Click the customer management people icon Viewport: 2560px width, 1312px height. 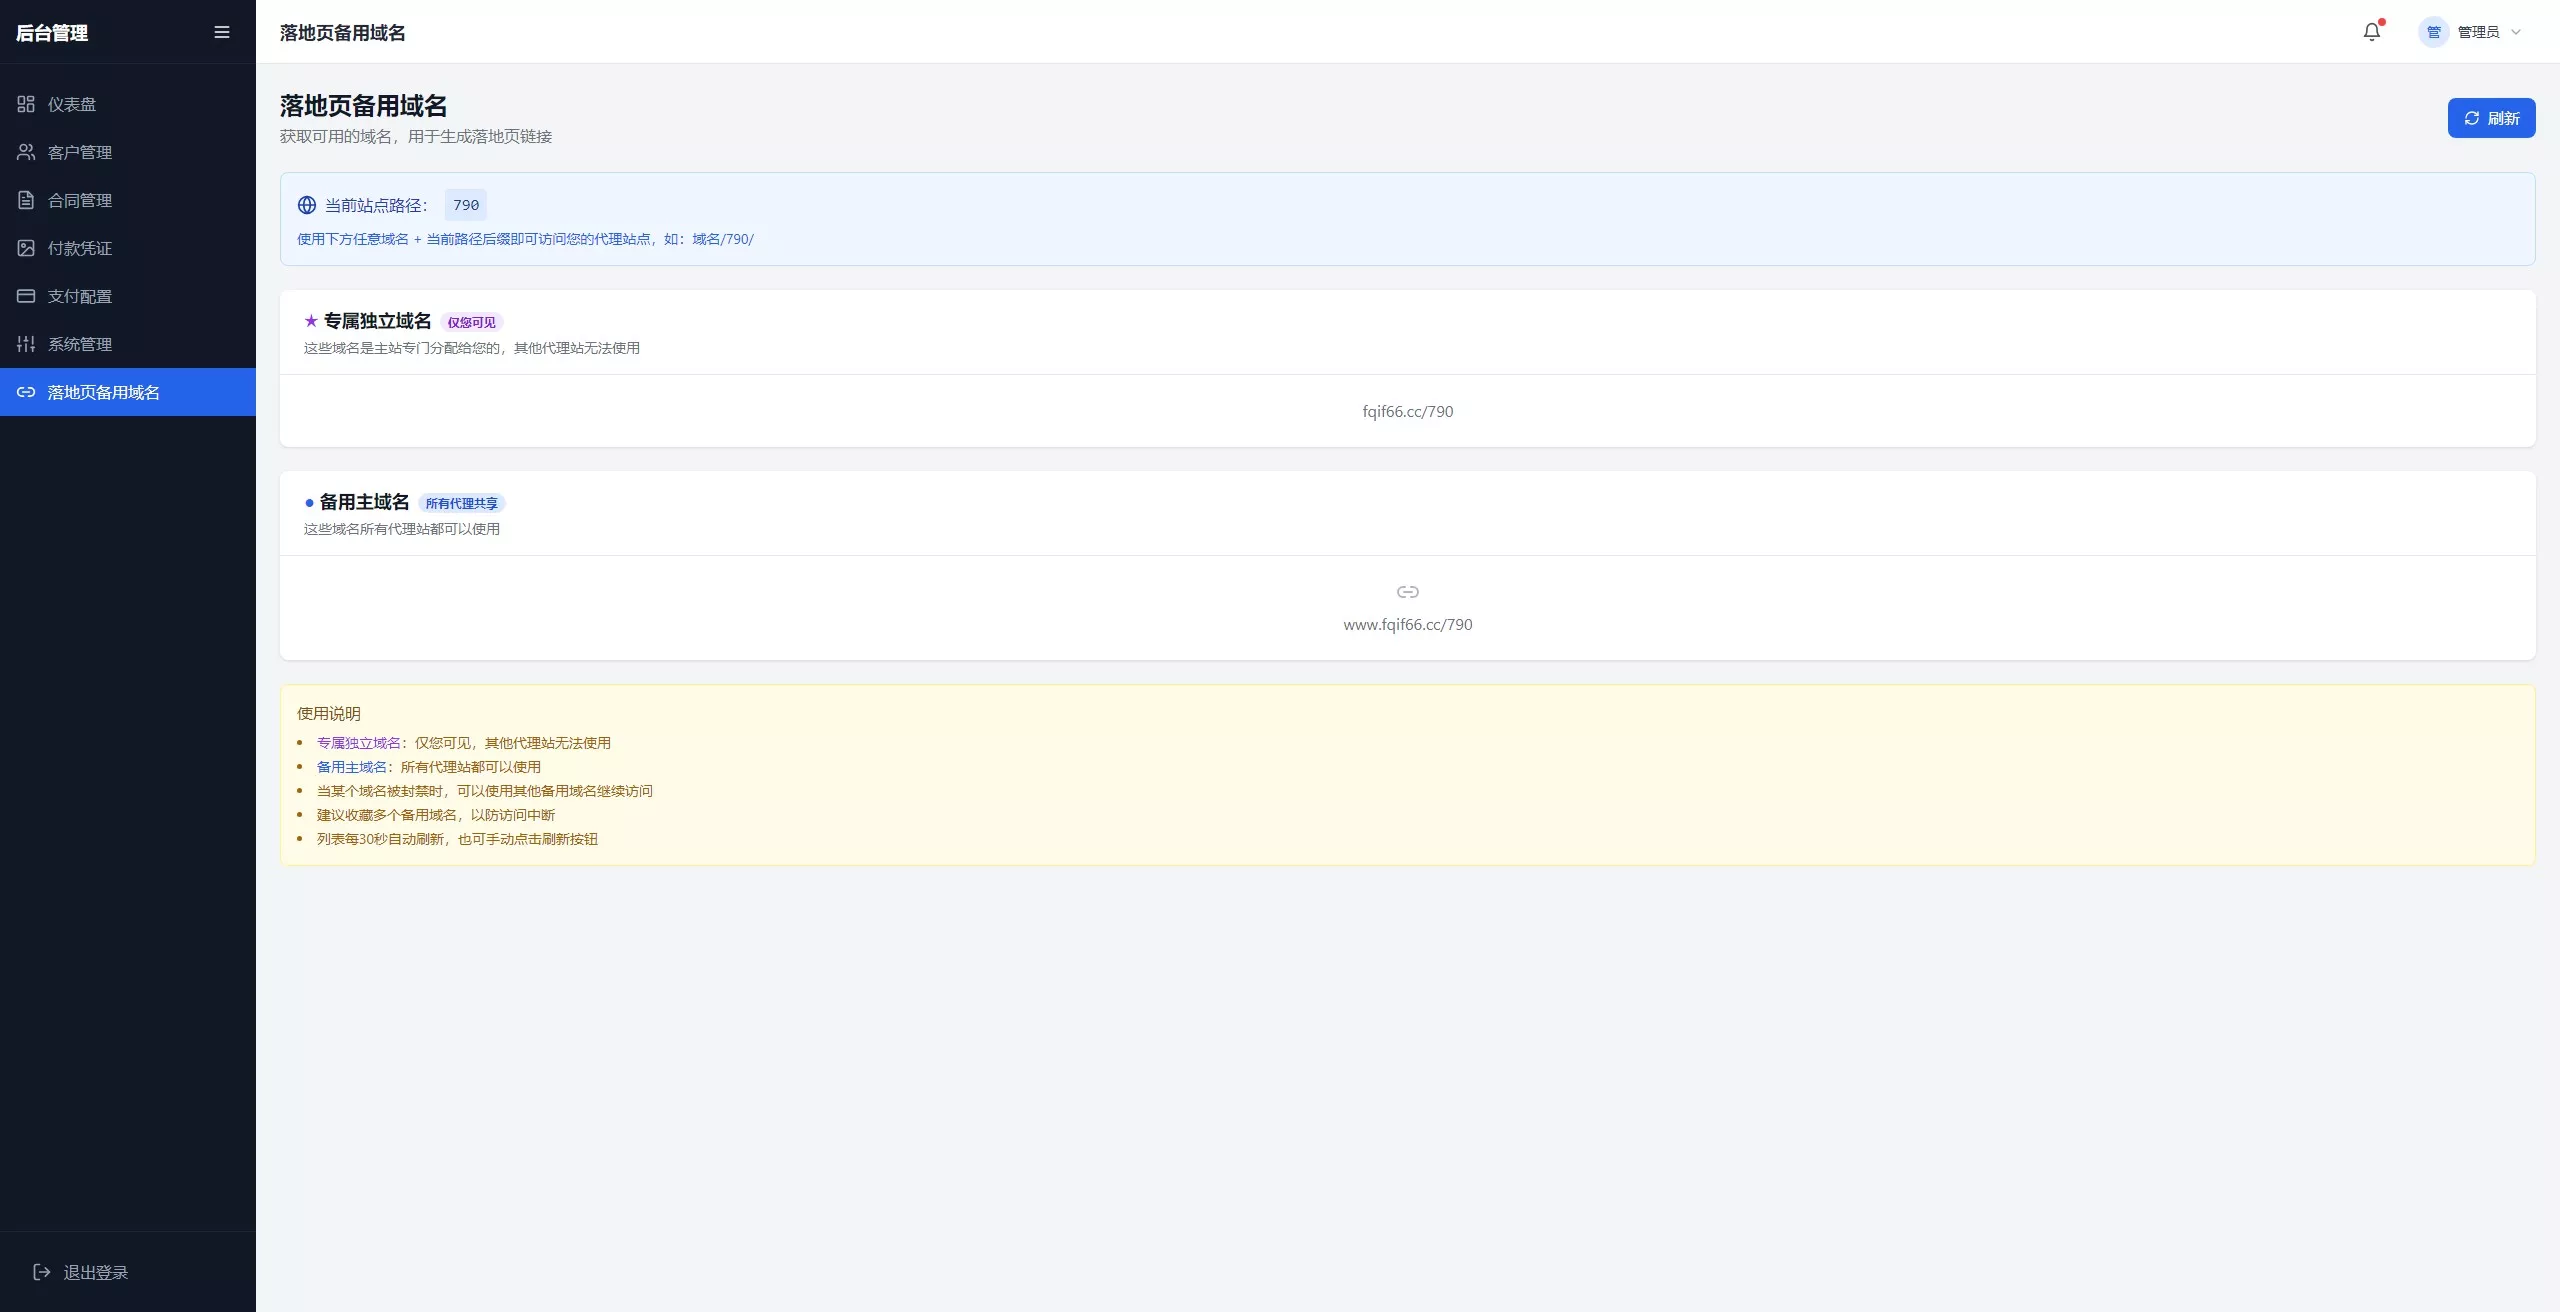pyautogui.click(x=26, y=152)
